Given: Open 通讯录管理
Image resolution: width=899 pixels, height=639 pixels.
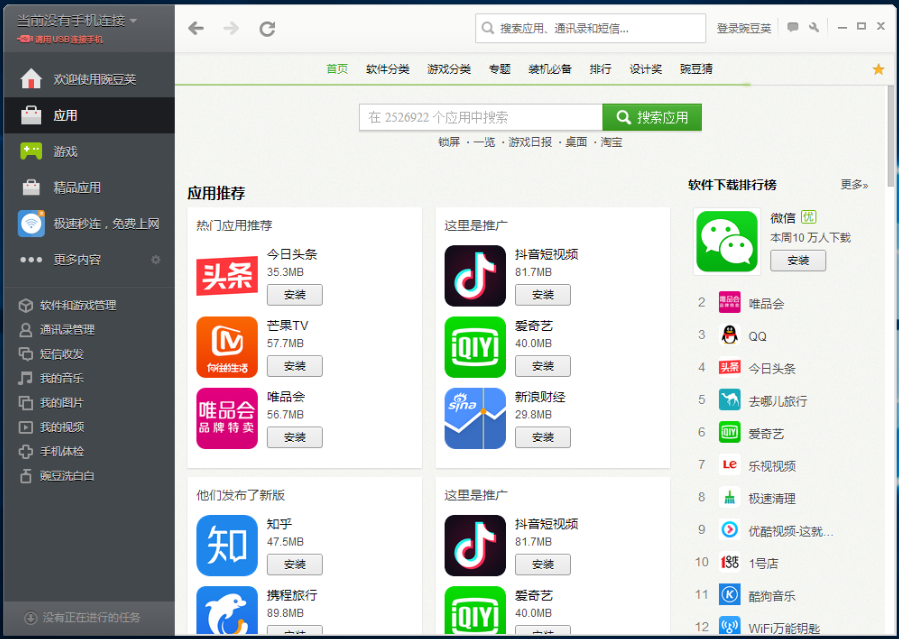Looking at the screenshot, I should point(57,330).
